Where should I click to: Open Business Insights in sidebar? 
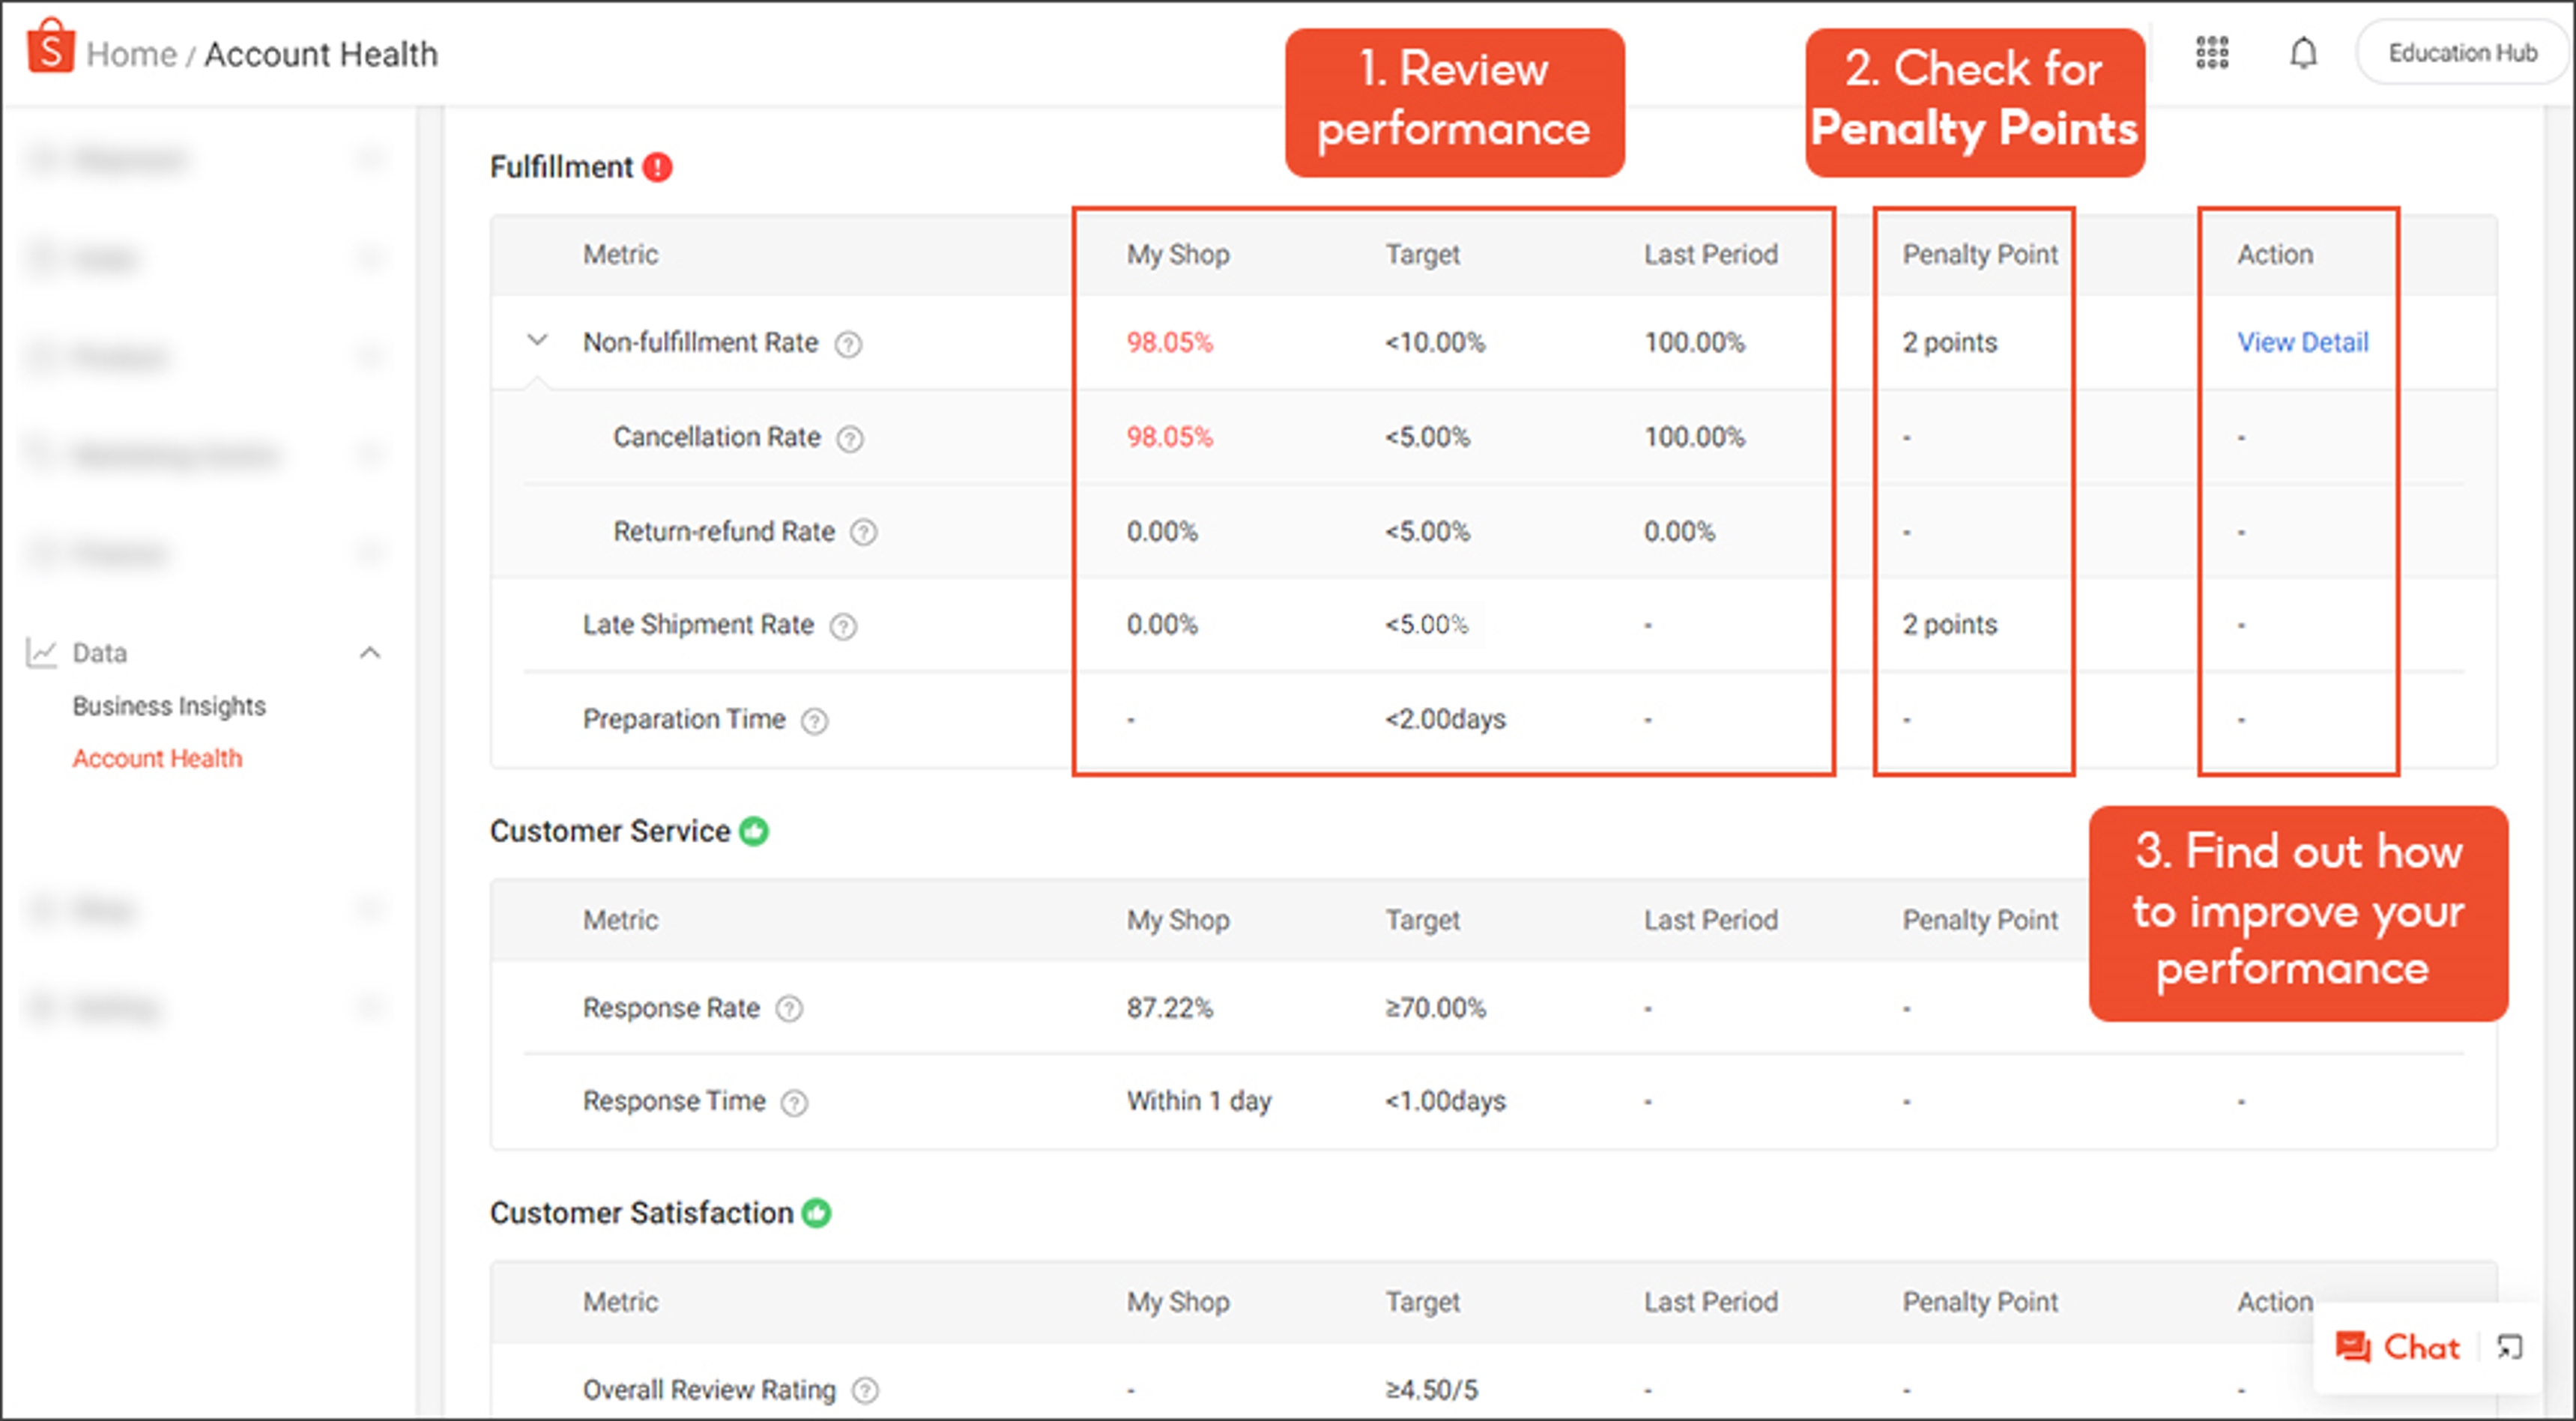[x=169, y=706]
